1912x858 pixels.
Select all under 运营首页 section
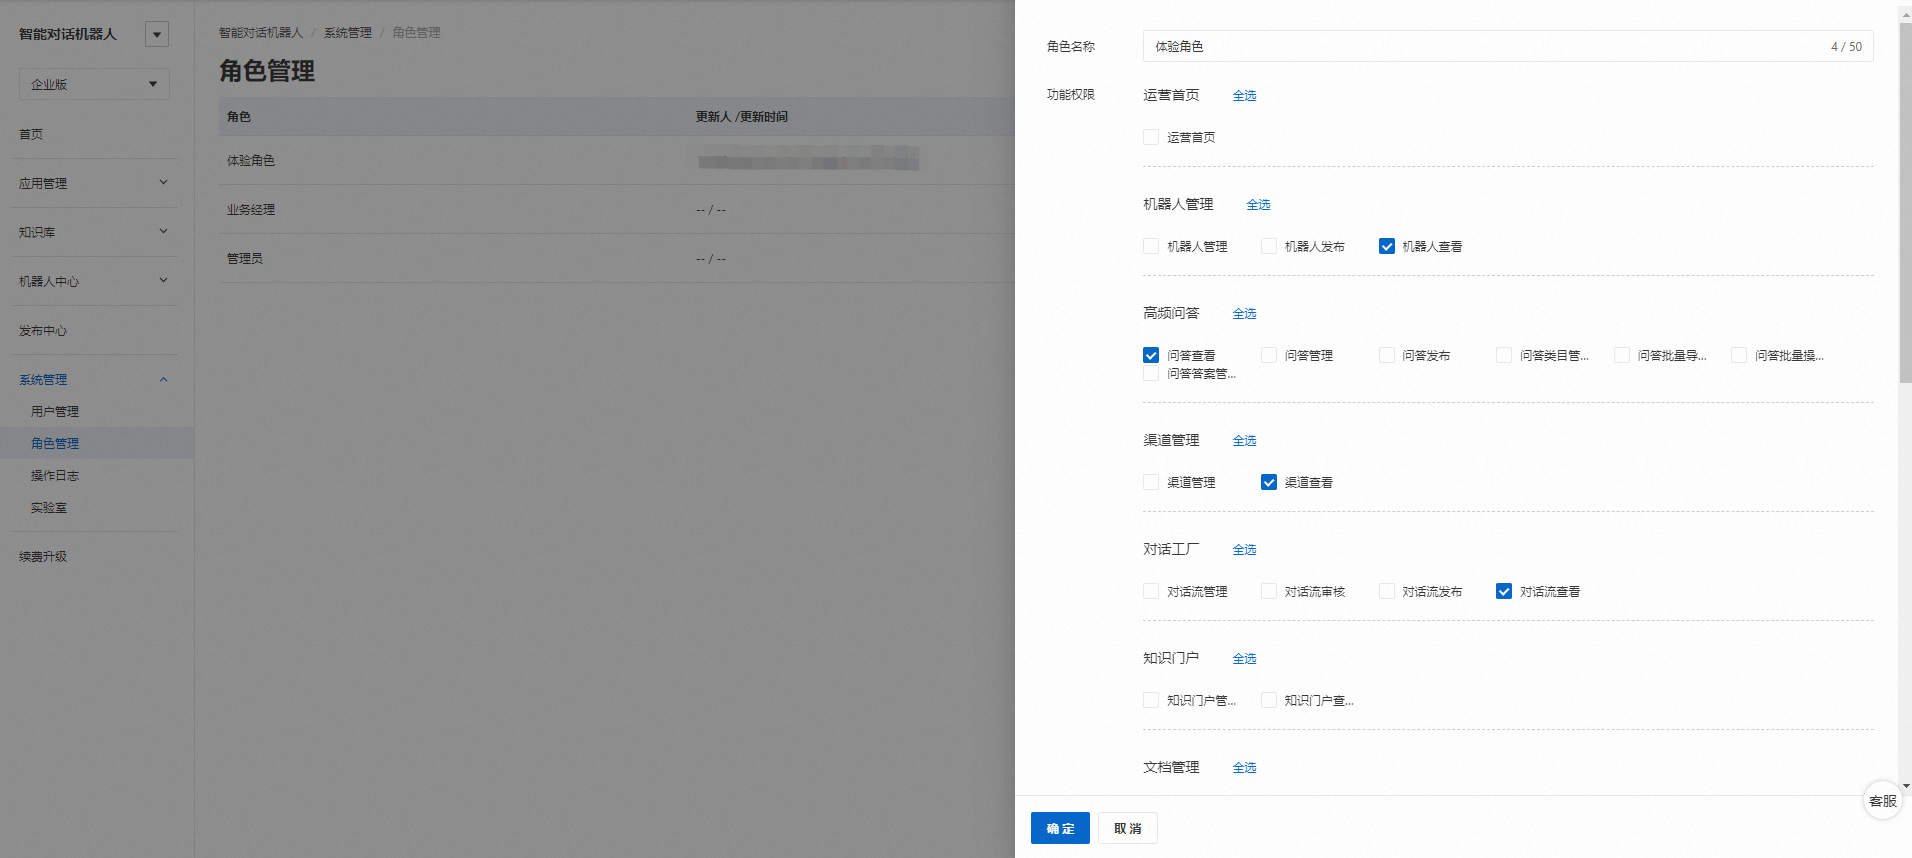[x=1244, y=95]
